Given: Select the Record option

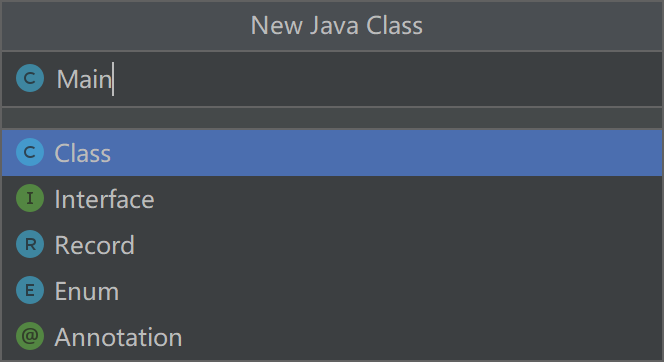Looking at the screenshot, I should coord(94,245).
